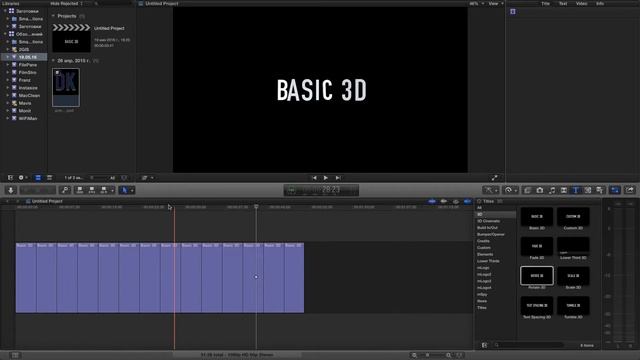Switch browser to list view
640x360 pixels.
pyautogui.click(x=49, y=178)
